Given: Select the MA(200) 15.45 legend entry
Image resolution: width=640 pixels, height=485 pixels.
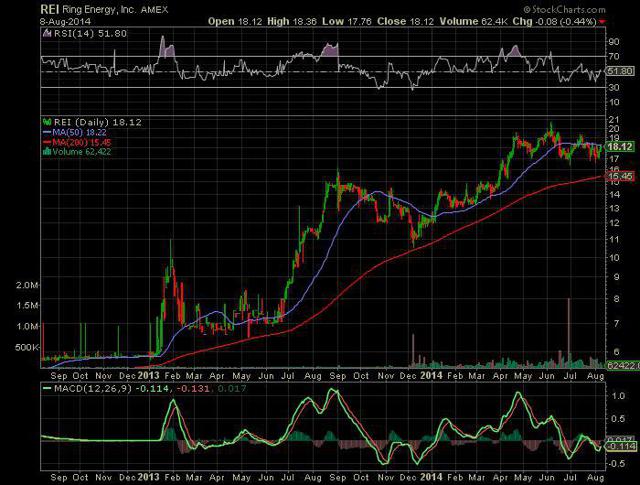Looking at the screenshot, I should point(82,142).
